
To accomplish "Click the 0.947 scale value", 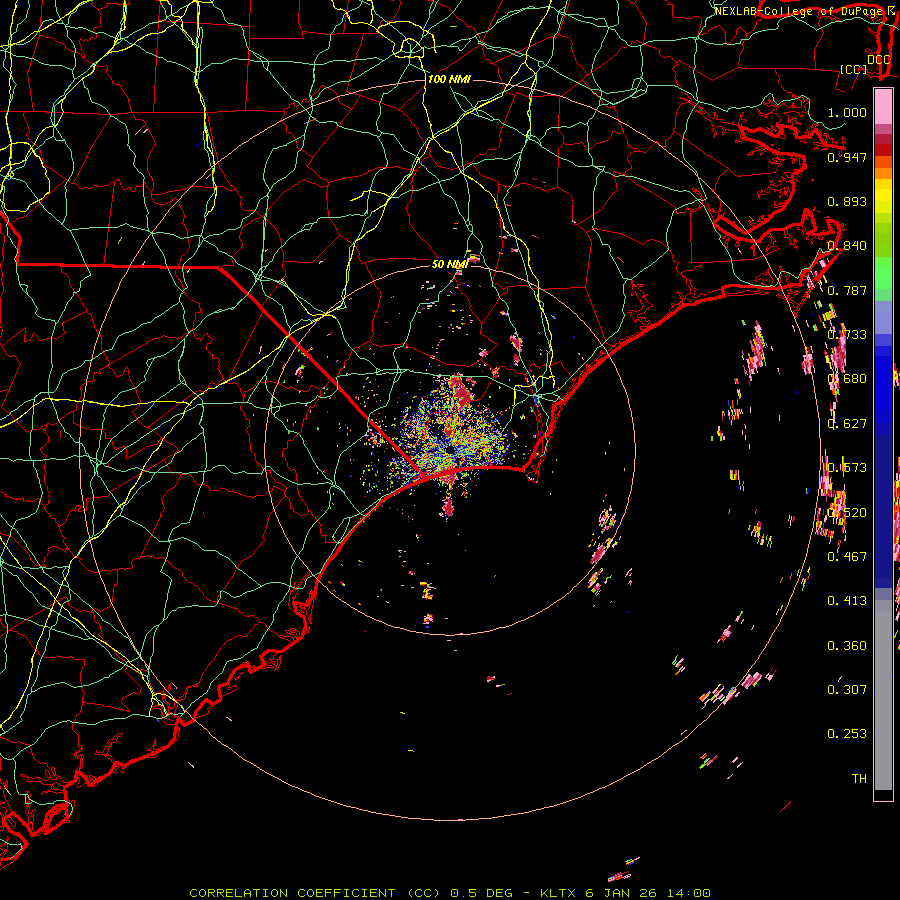I will click(847, 157).
